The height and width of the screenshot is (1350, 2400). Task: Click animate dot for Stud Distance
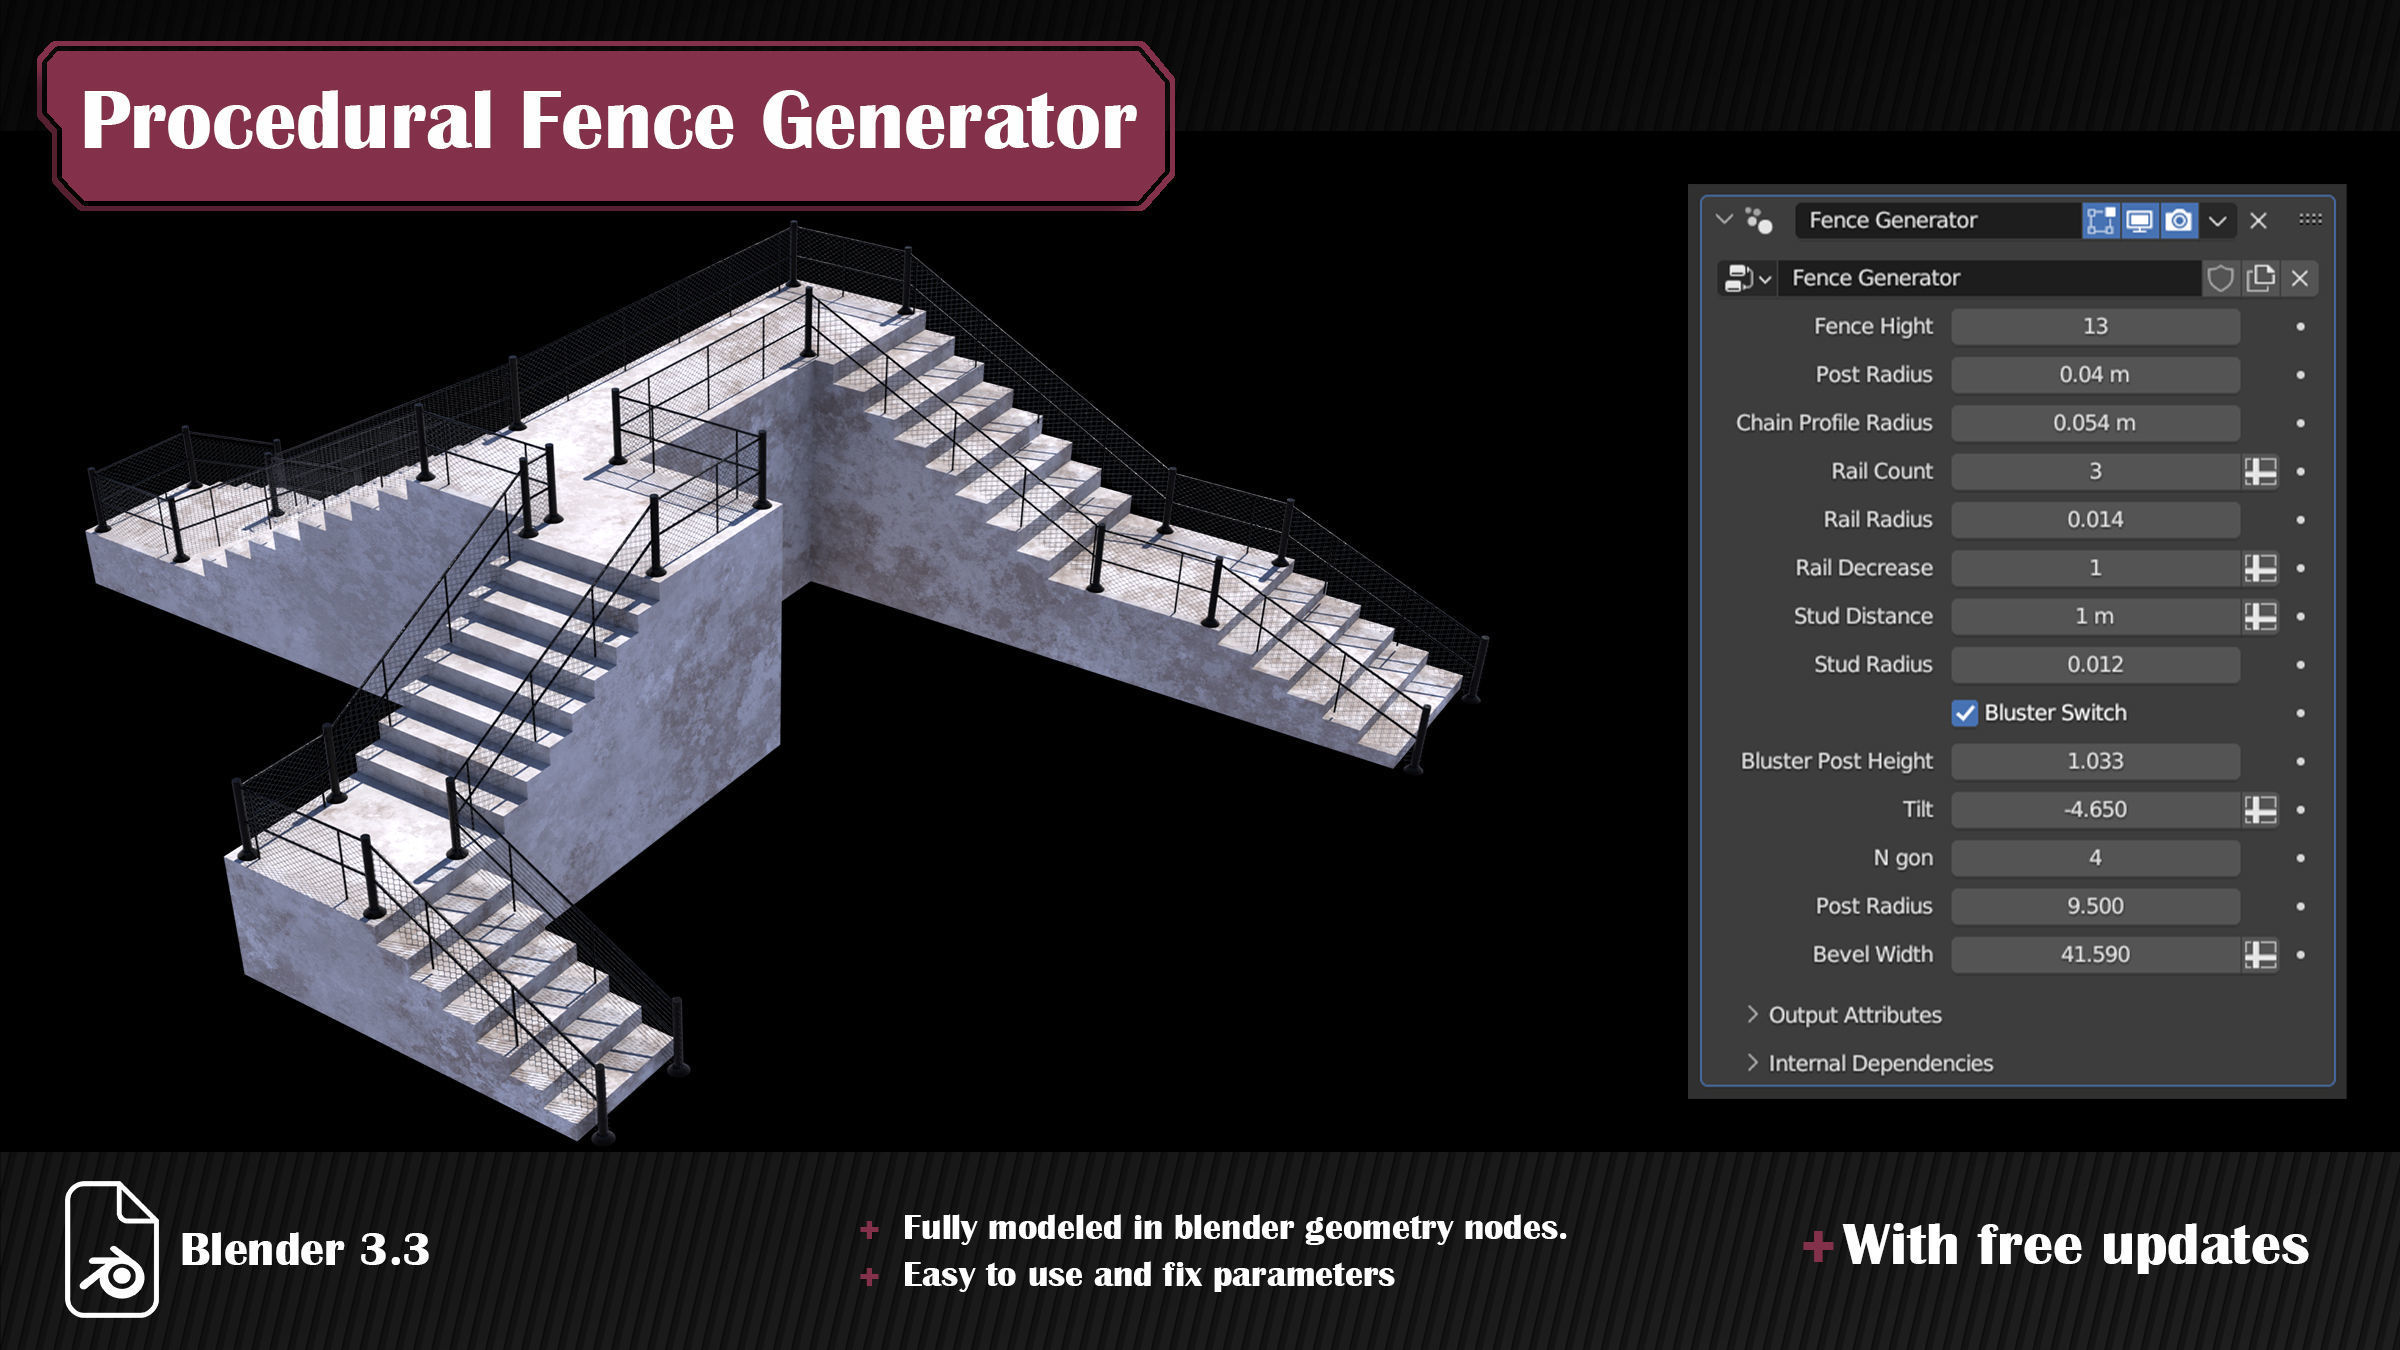(2300, 616)
